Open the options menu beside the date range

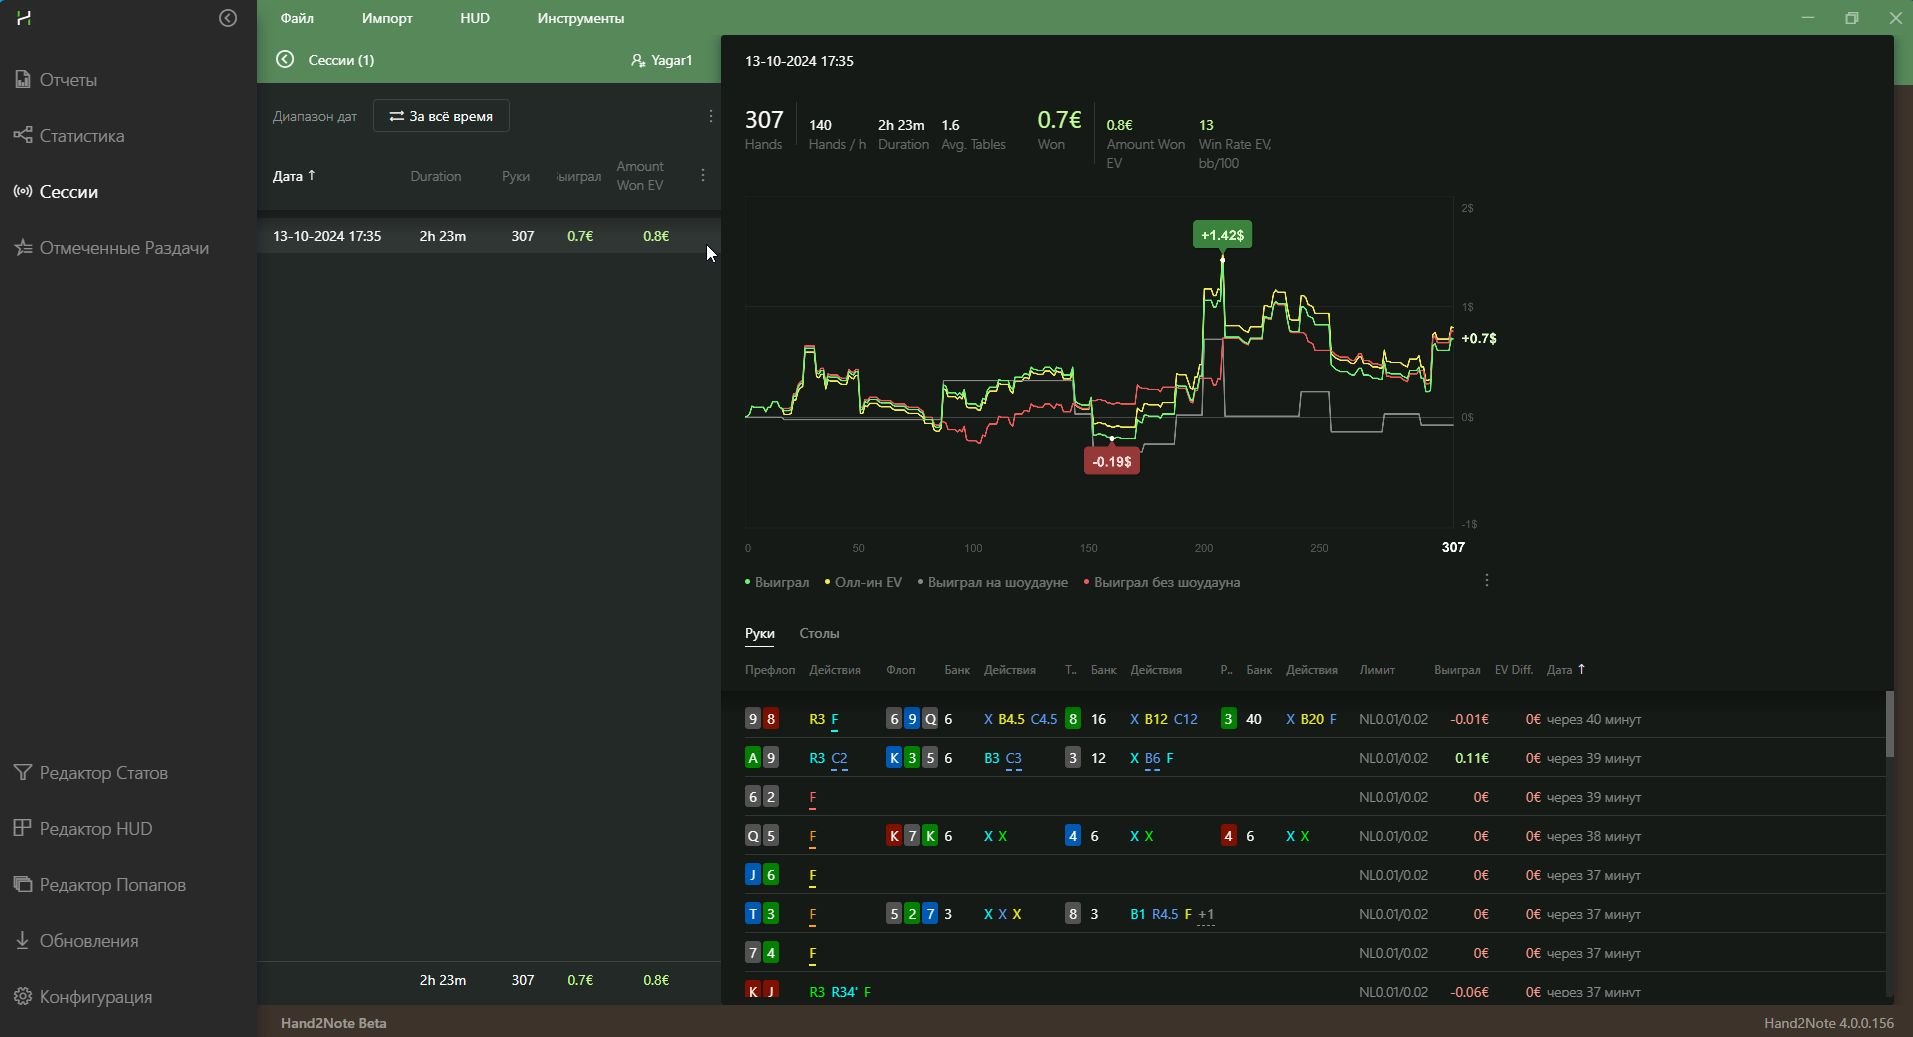pos(711,116)
